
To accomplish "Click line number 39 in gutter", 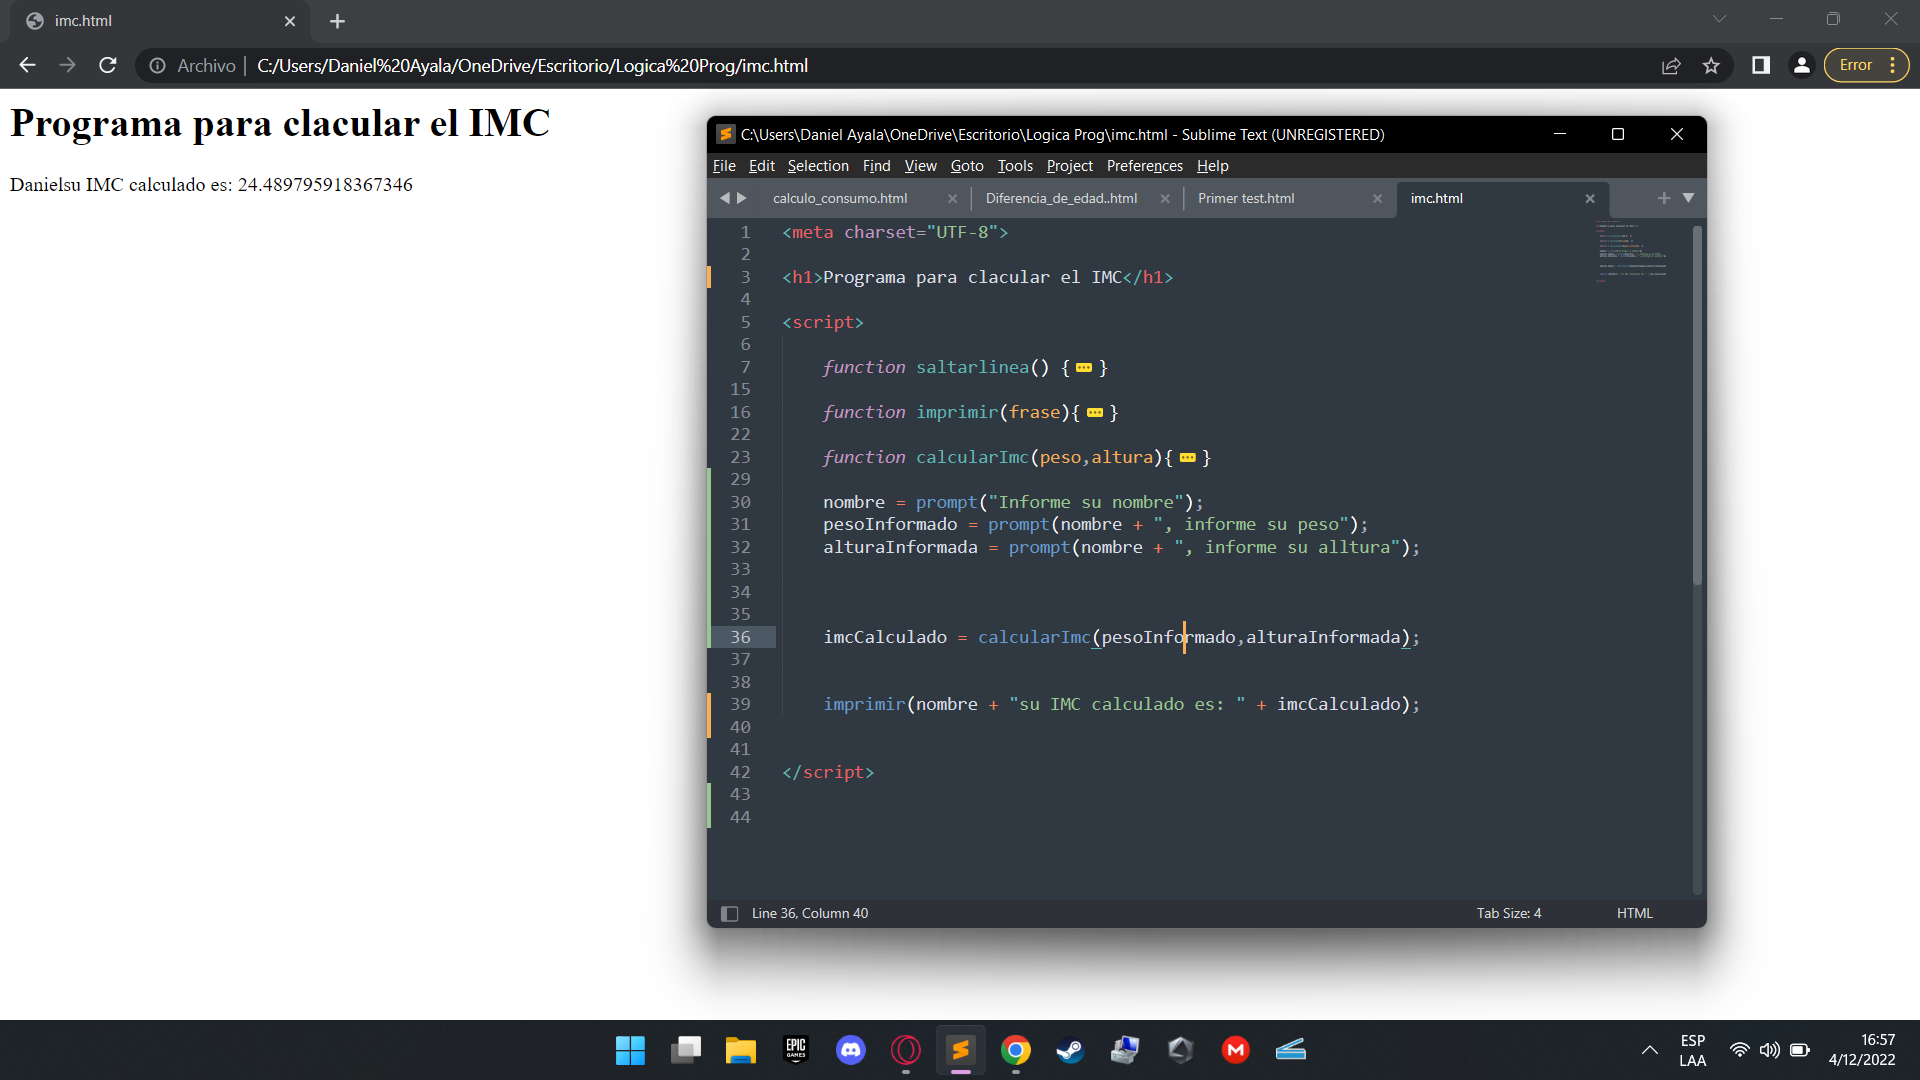I will tap(740, 704).
